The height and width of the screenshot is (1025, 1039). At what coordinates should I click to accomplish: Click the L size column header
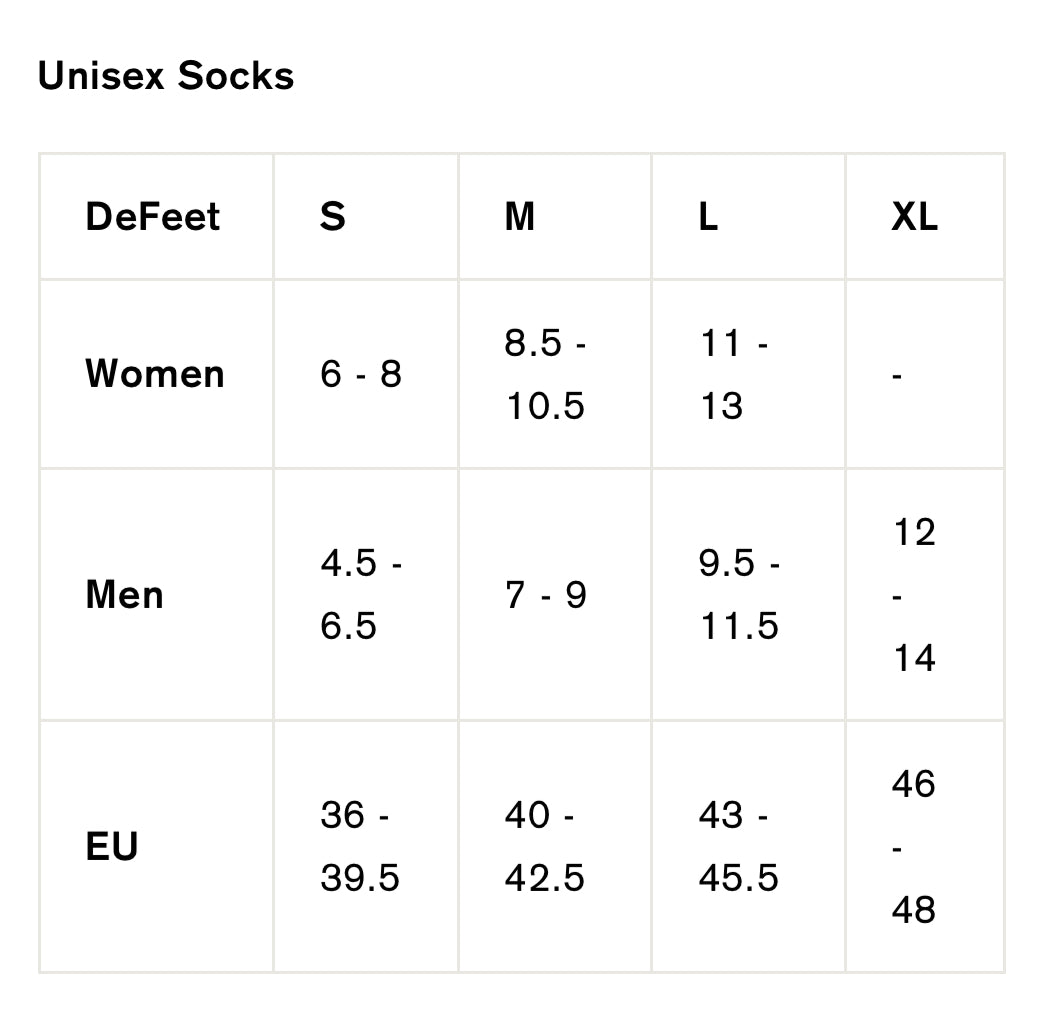(708, 216)
